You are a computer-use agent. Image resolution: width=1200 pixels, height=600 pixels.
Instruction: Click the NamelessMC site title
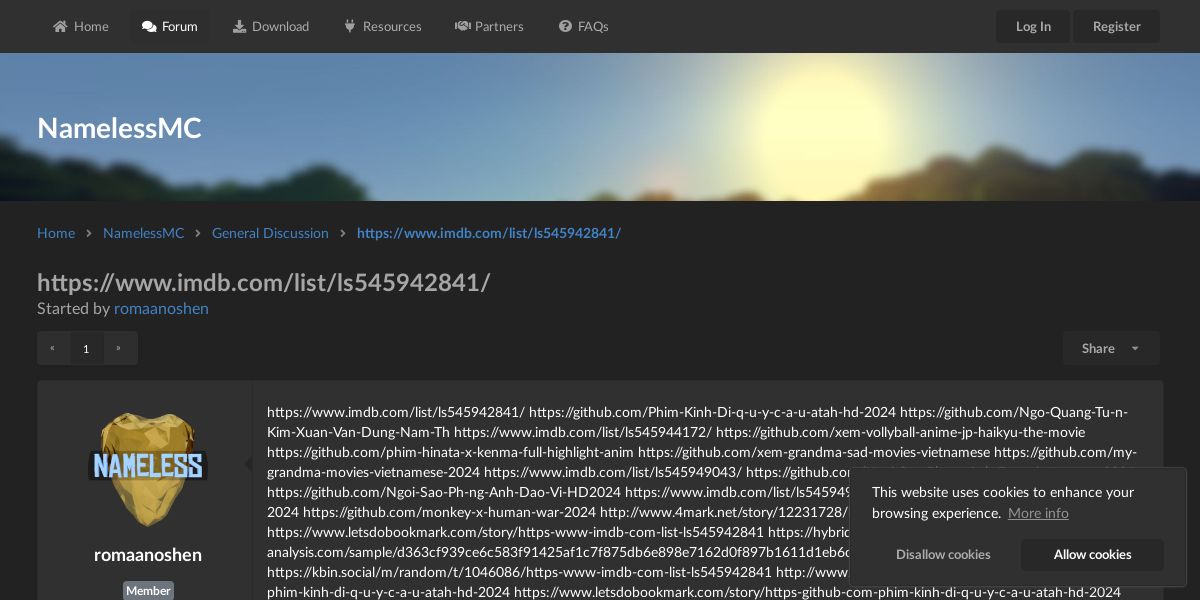(x=119, y=128)
